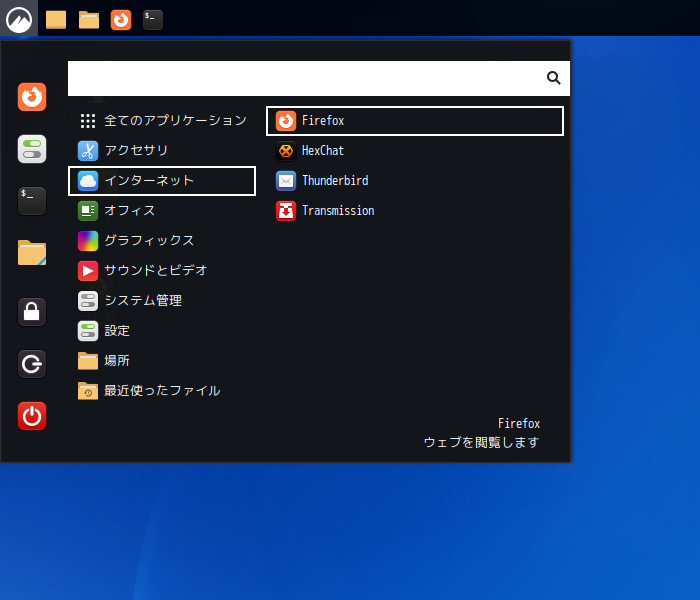Launch Transmission from the application list

415,211
